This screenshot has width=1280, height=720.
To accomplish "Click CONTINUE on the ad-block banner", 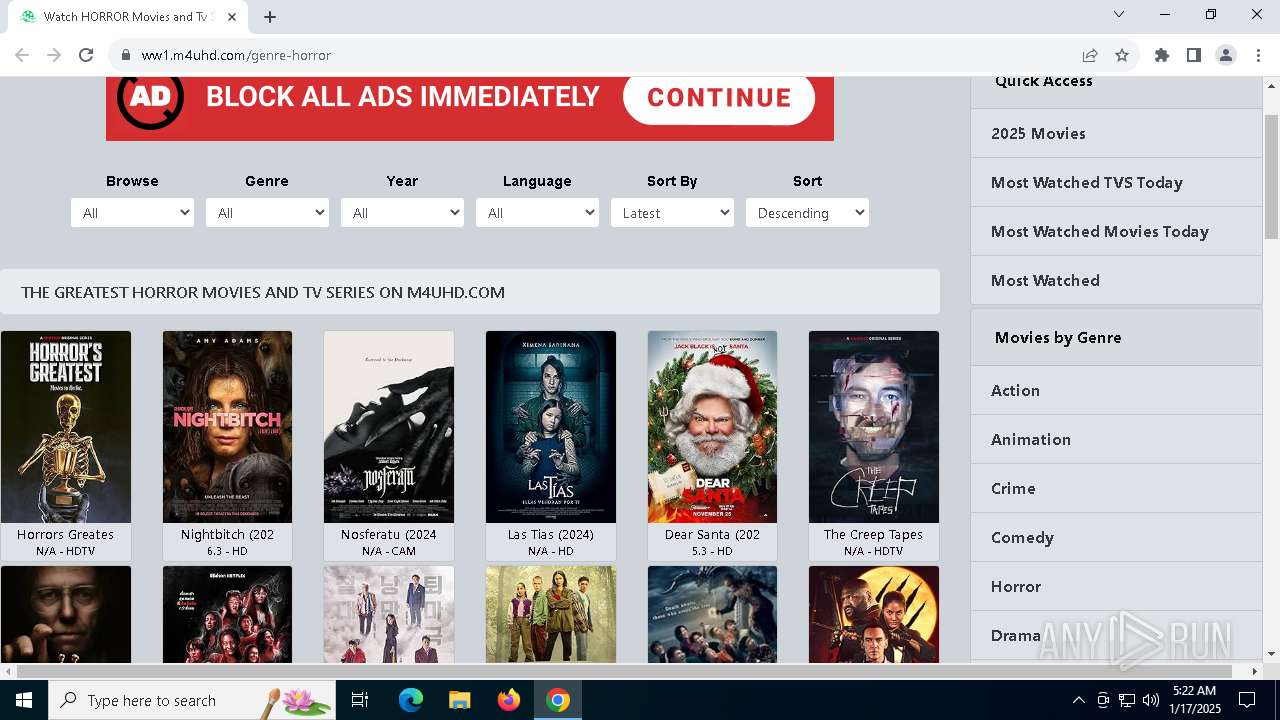I will point(719,98).
